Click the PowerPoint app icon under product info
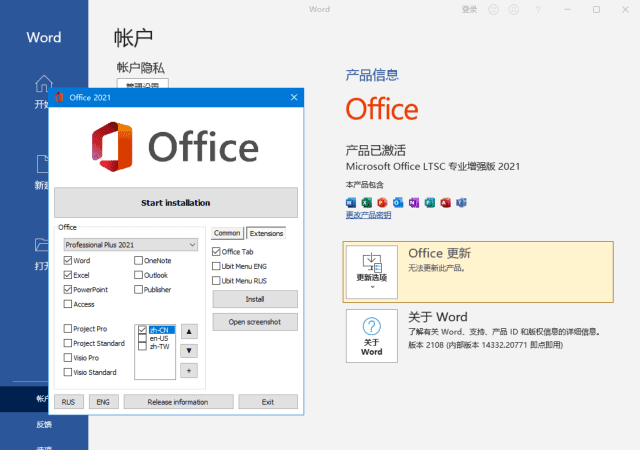 coord(382,203)
